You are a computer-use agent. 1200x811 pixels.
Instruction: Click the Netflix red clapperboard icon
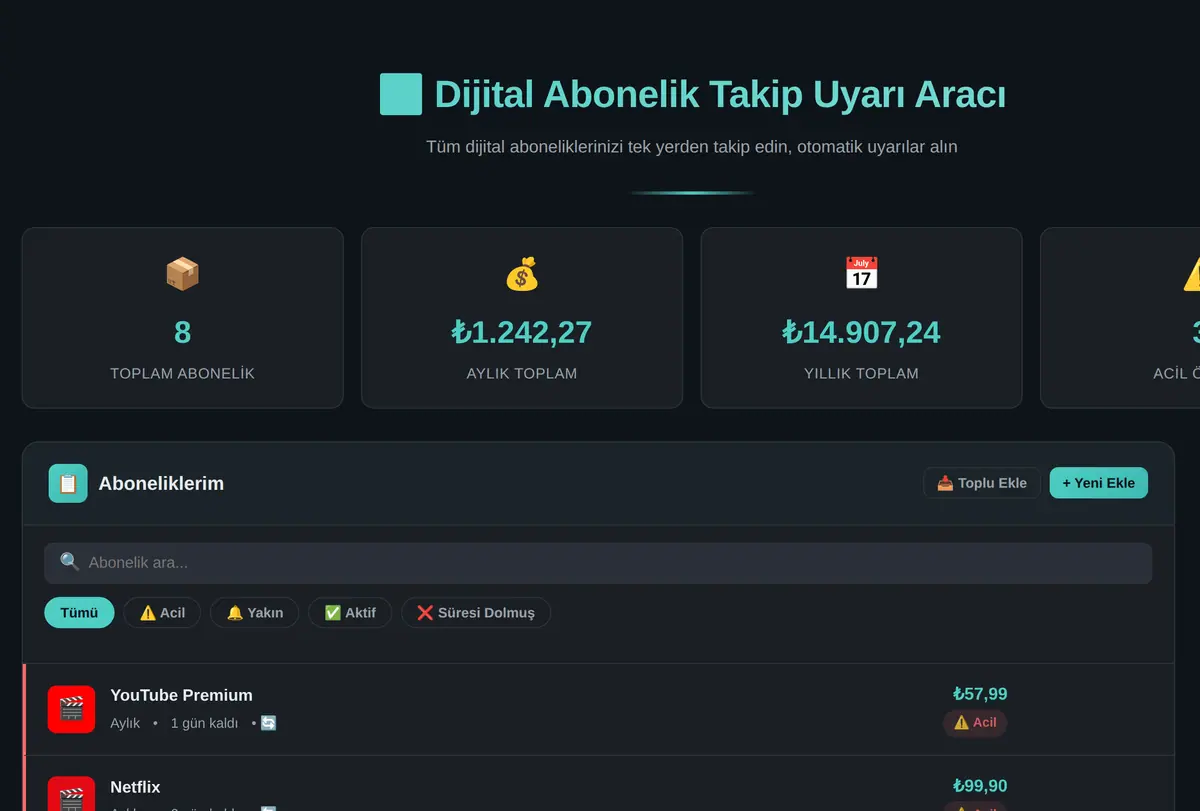(x=71, y=794)
